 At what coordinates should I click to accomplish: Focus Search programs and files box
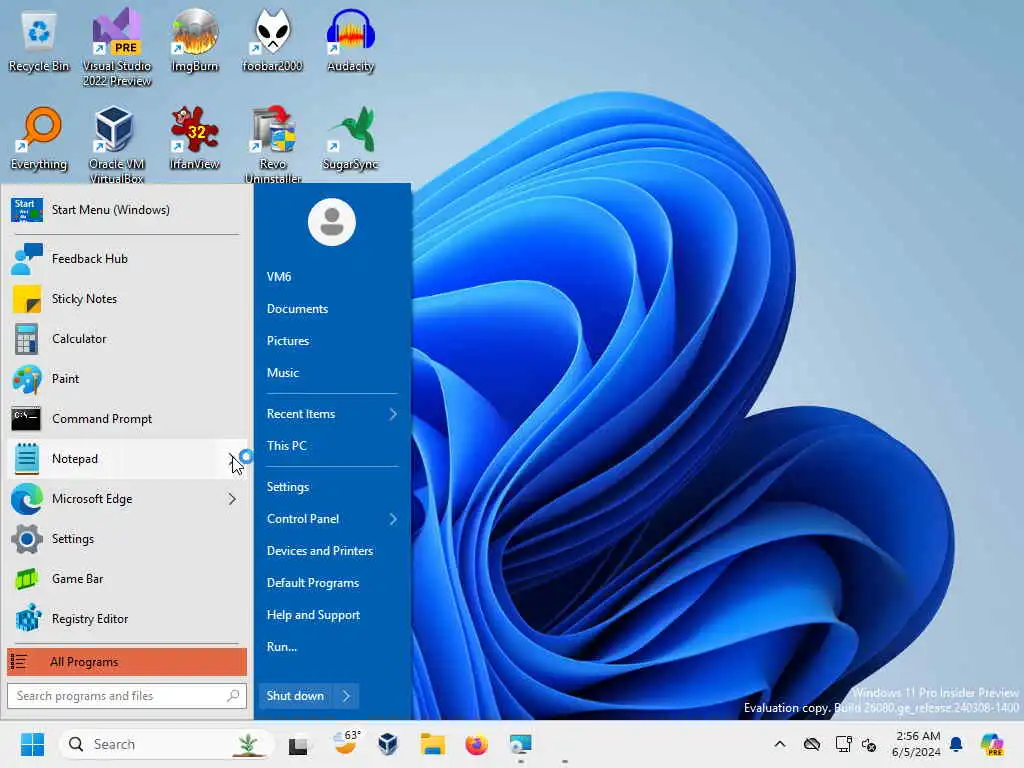coord(127,696)
